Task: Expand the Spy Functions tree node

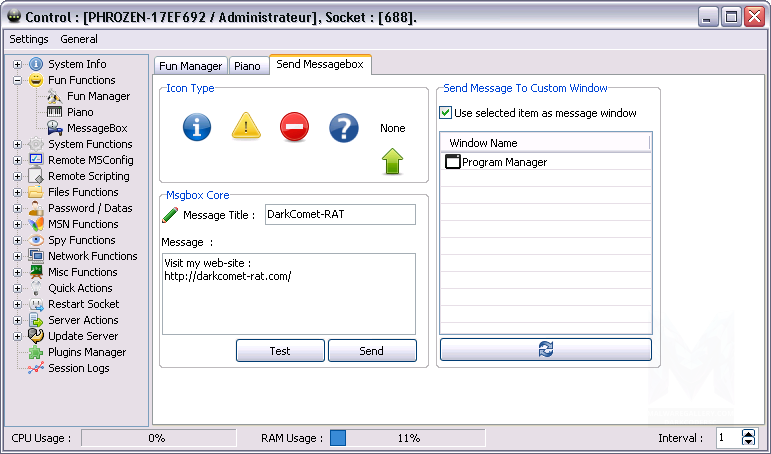Action: (x=17, y=240)
